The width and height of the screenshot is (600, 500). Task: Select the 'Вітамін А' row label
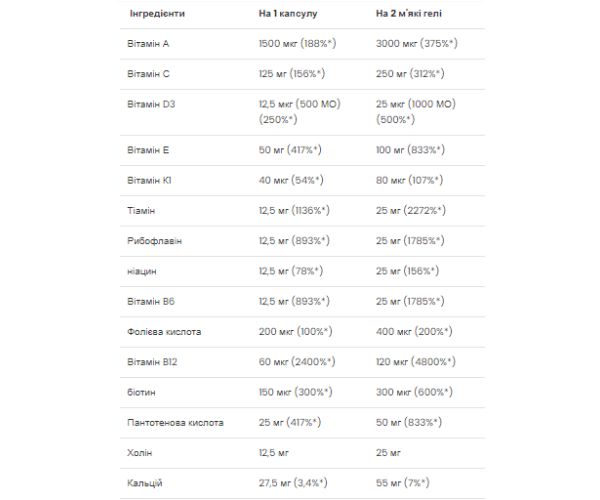point(149,45)
